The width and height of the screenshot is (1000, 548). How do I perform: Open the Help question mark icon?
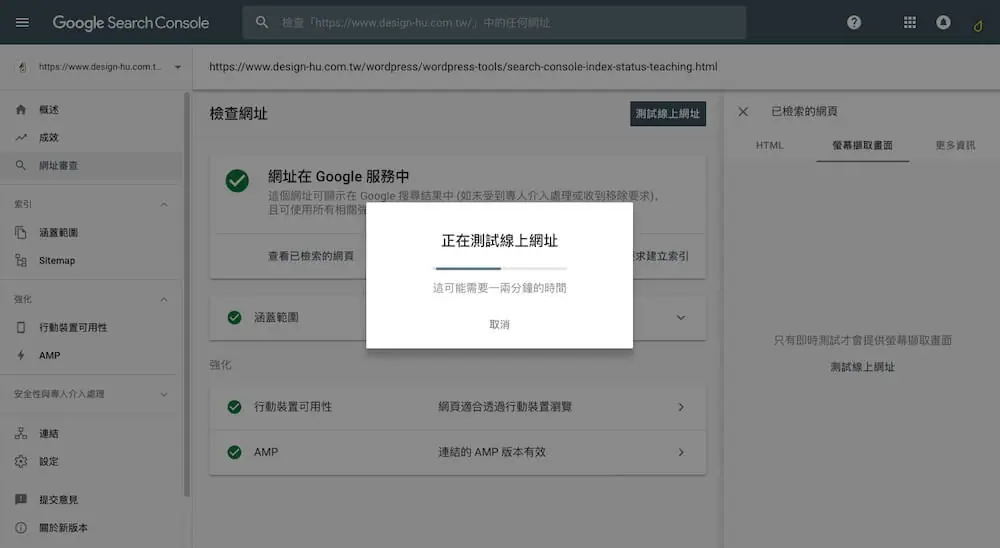tap(854, 22)
